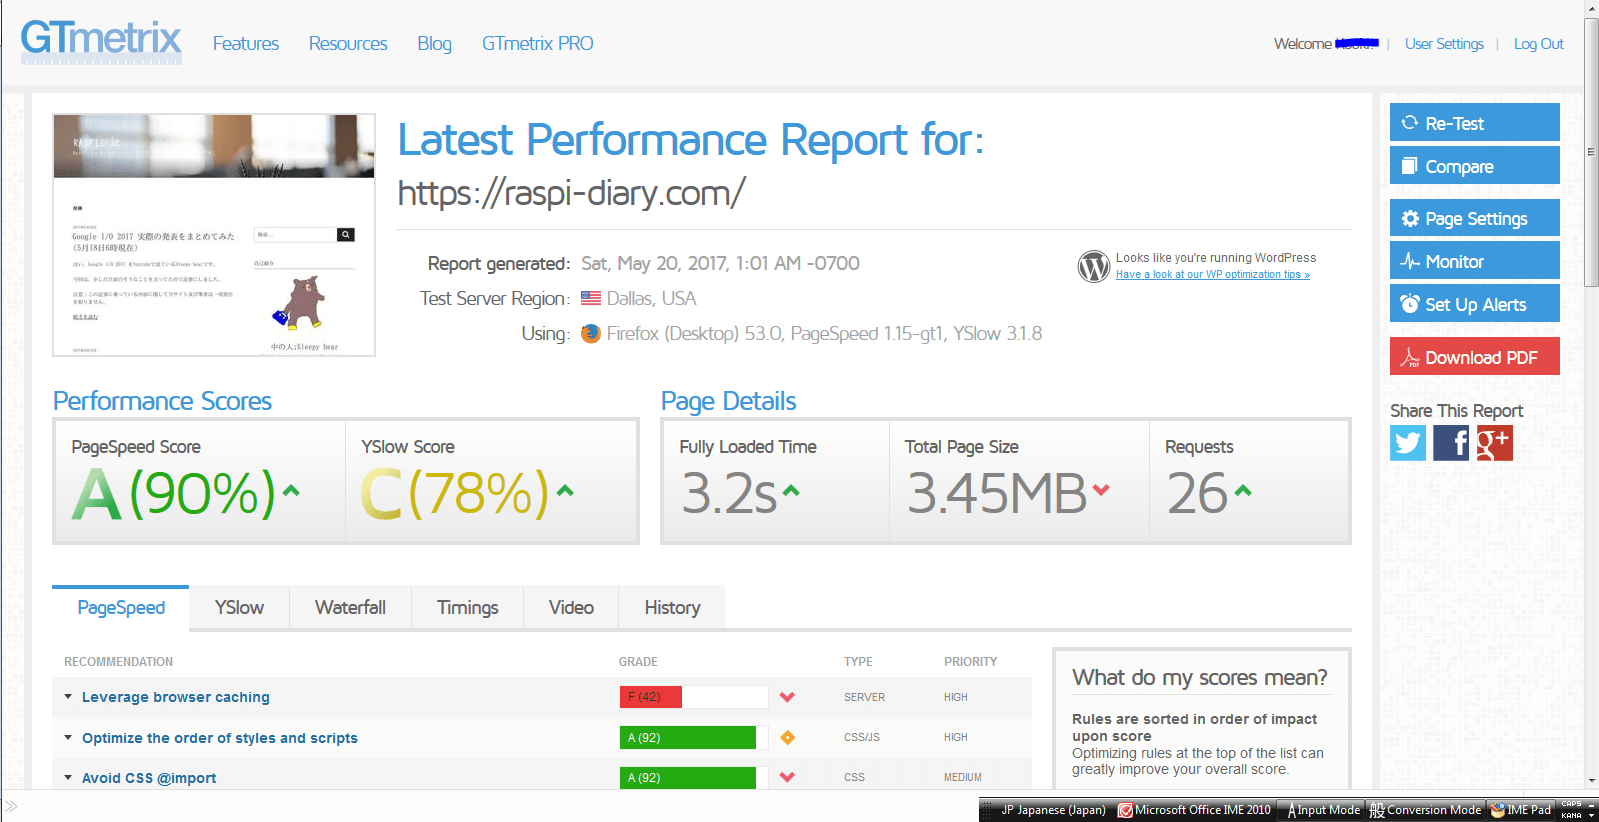1599x822 pixels.
Task: Open the Features menu
Action: [x=246, y=44]
